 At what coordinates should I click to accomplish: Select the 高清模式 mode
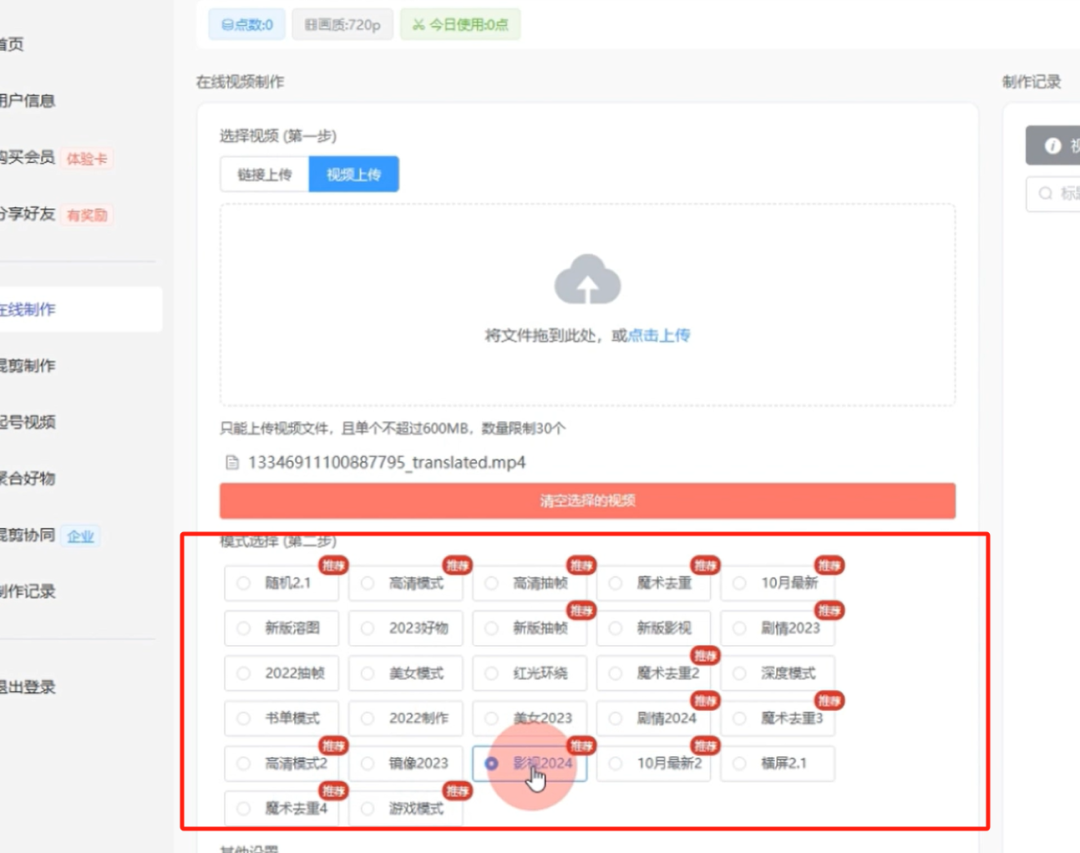pyautogui.click(x=406, y=583)
